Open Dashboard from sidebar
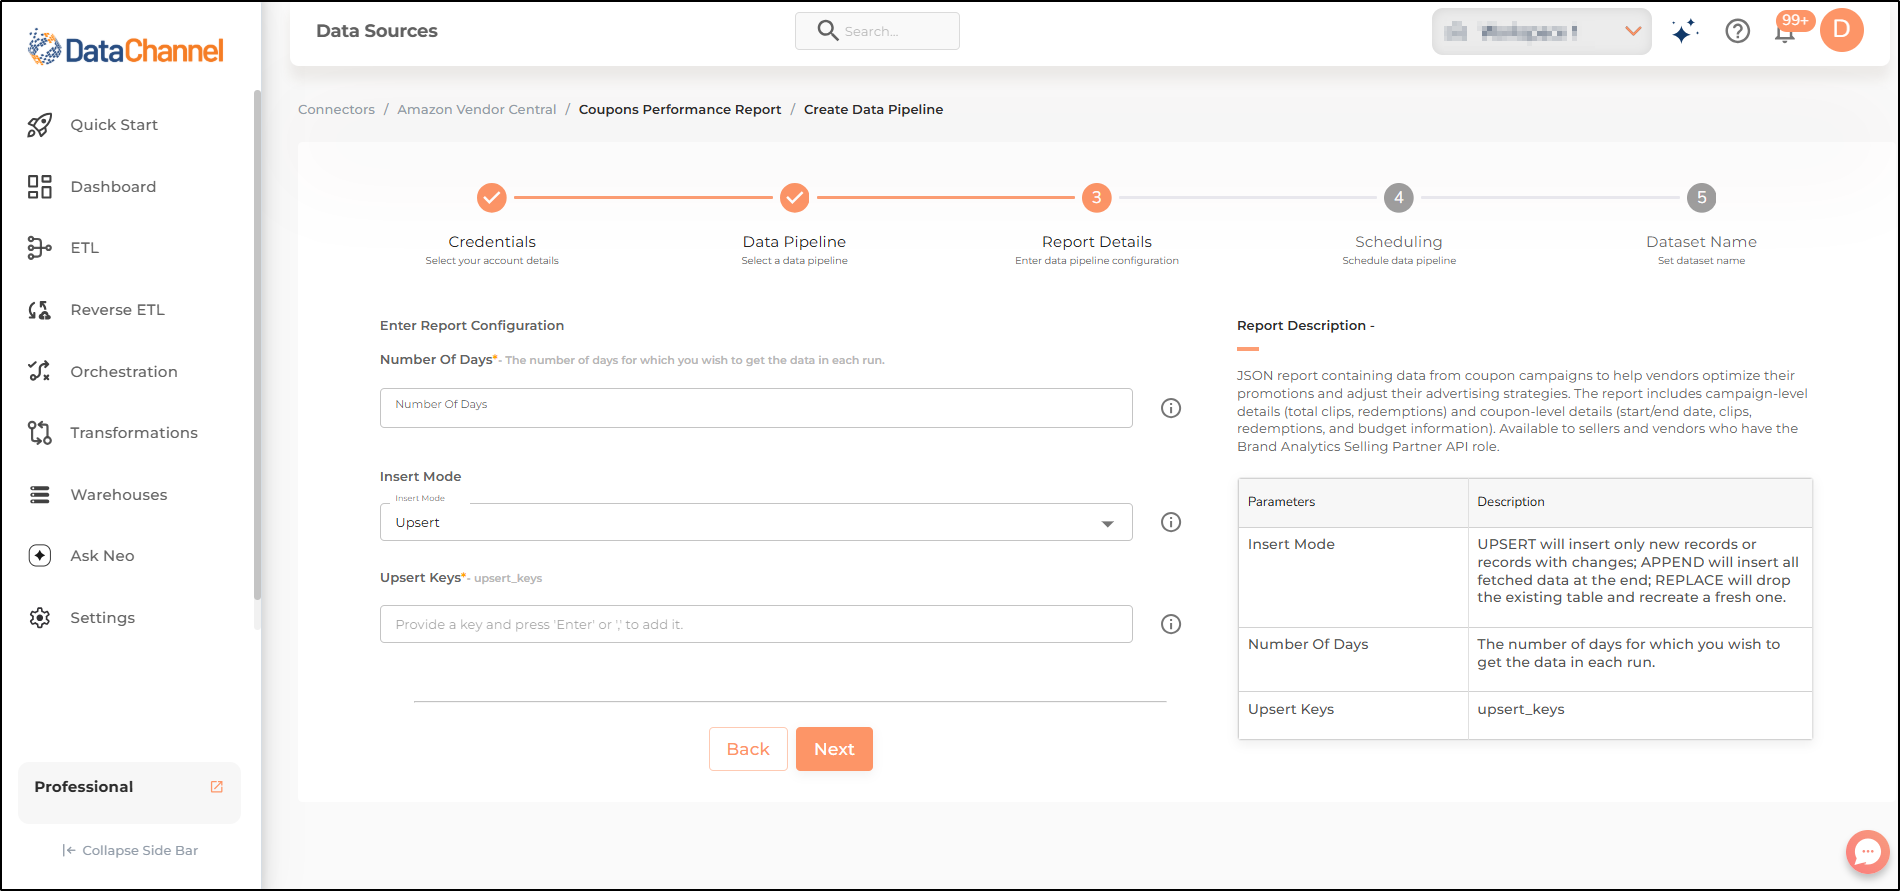Image resolution: width=1900 pixels, height=891 pixels. coord(113,187)
